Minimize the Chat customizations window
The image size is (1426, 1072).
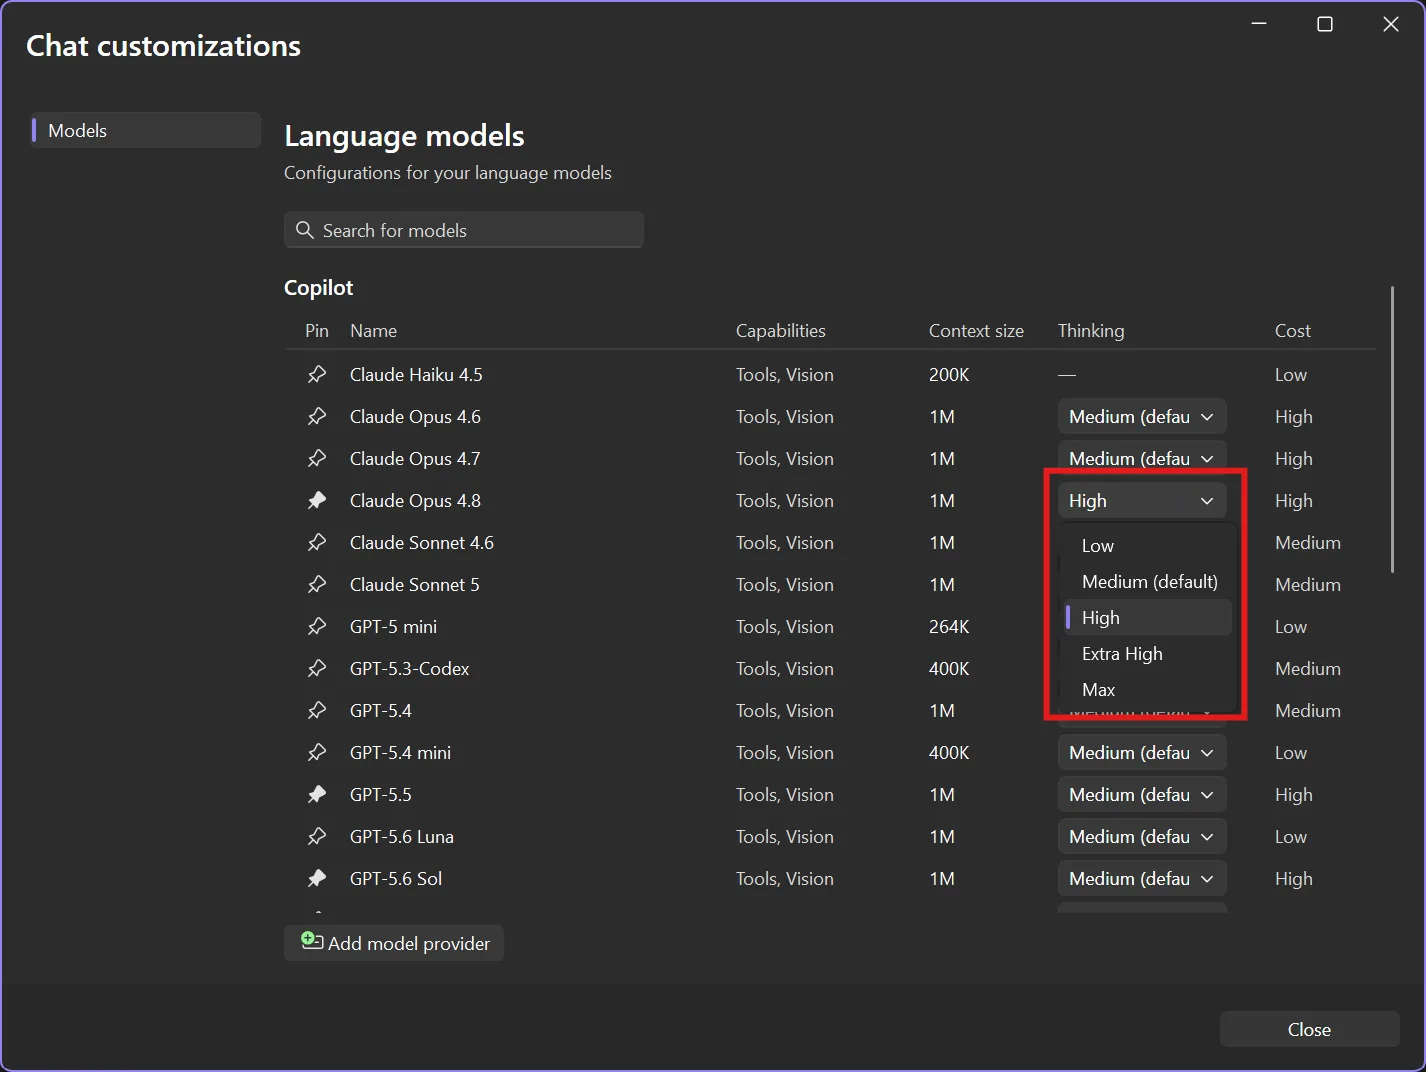pos(1259,24)
